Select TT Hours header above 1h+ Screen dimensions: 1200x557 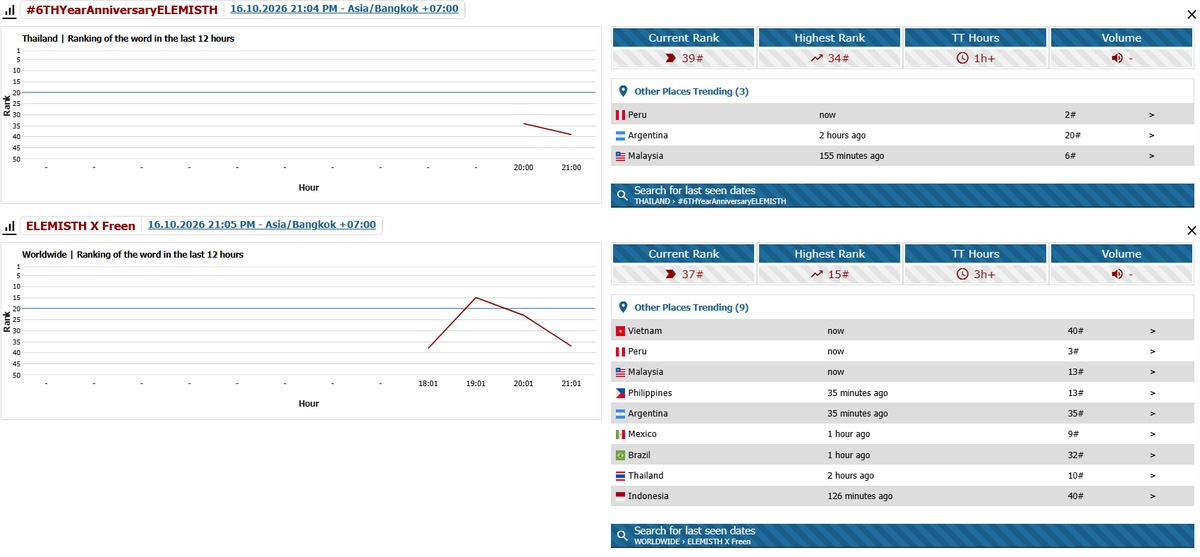point(976,38)
